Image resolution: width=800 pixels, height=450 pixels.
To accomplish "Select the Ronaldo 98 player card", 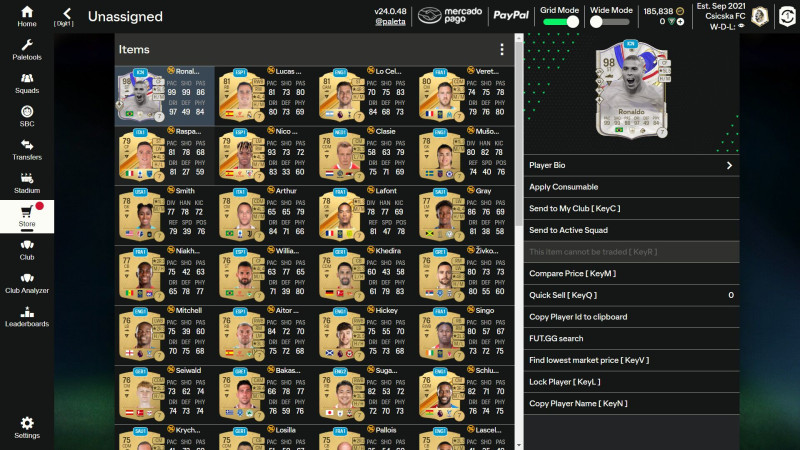I will point(165,95).
